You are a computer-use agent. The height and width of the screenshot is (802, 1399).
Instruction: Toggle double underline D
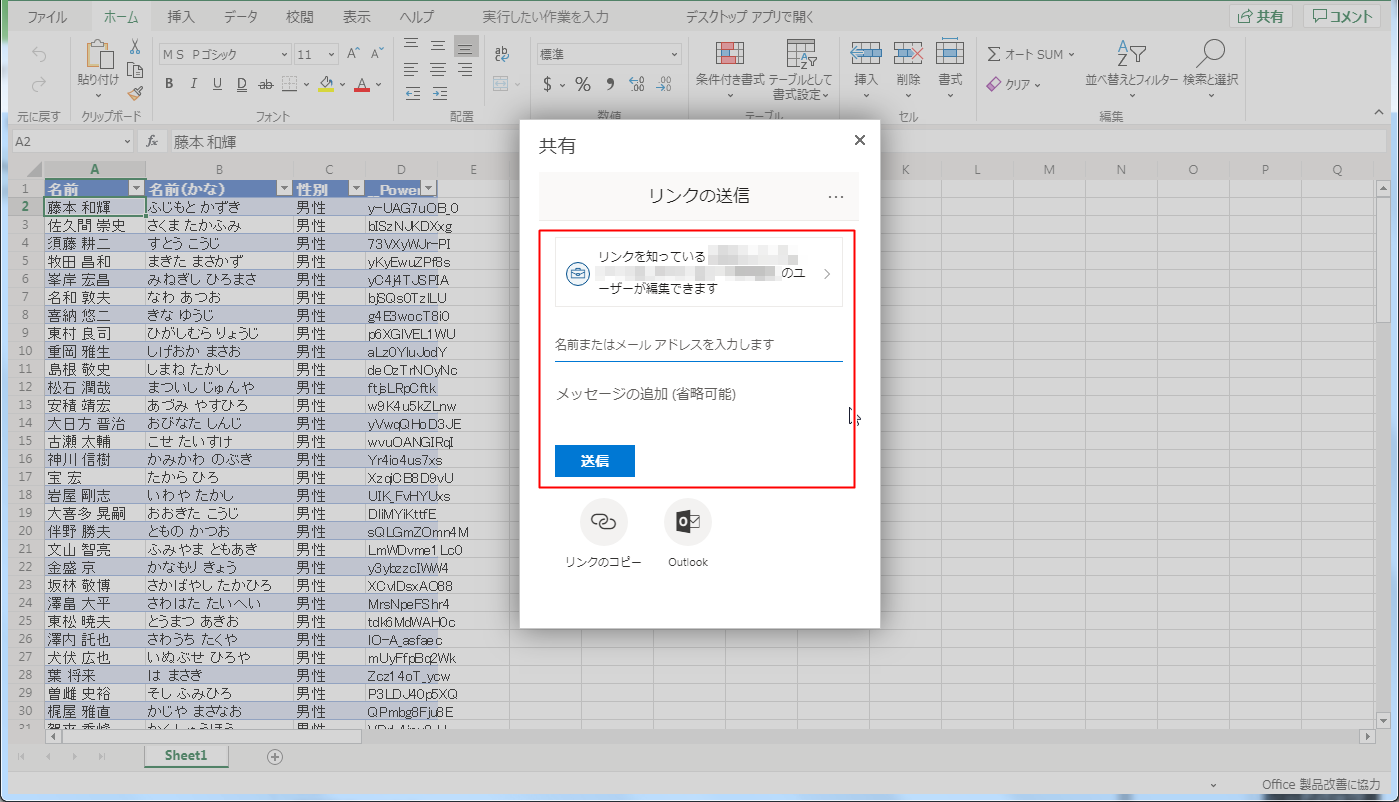(241, 84)
